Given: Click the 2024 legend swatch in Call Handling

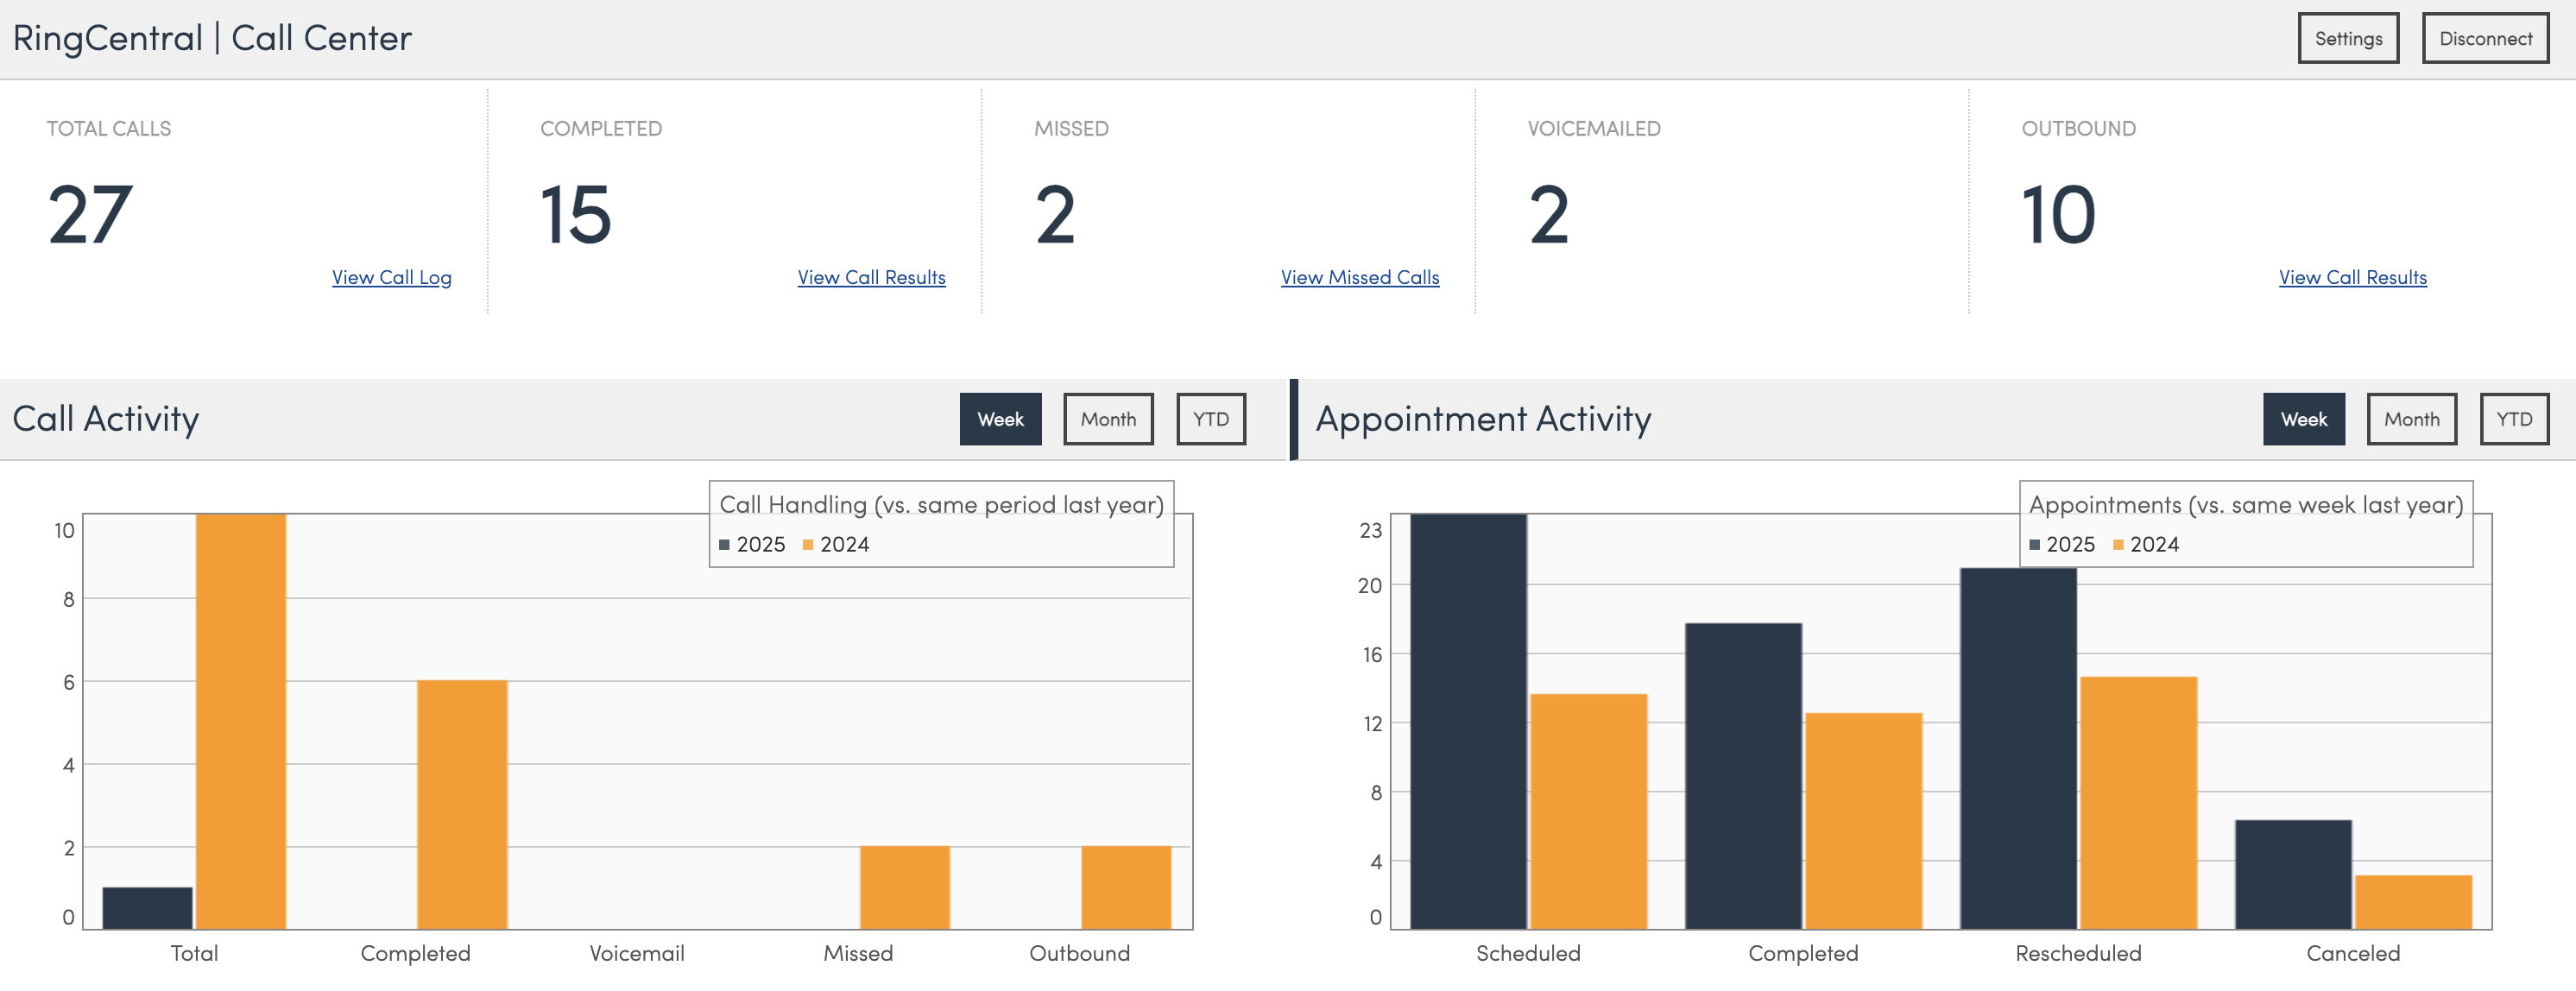Looking at the screenshot, I should point(808,545).
